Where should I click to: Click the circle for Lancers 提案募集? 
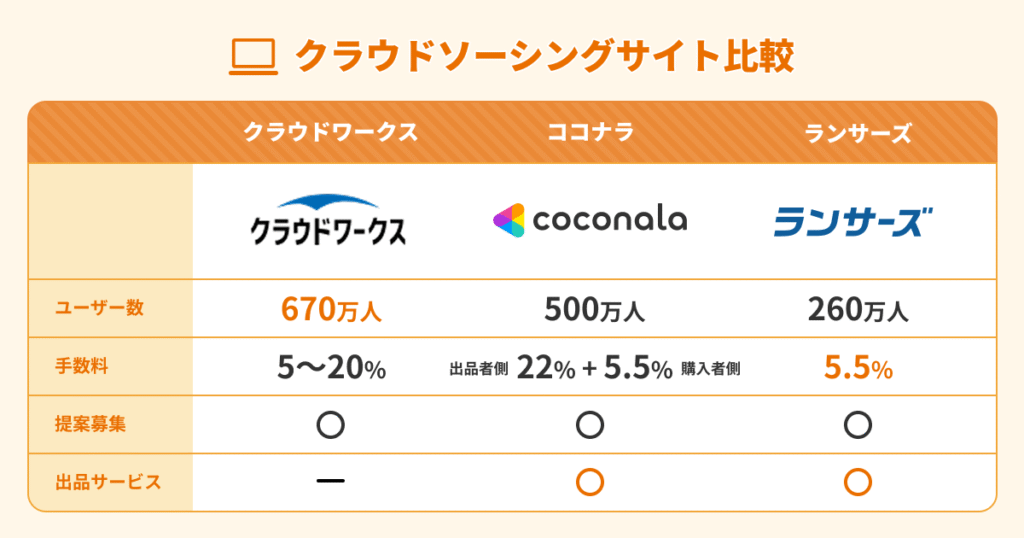pyautogui.click(x=857, y=425)
